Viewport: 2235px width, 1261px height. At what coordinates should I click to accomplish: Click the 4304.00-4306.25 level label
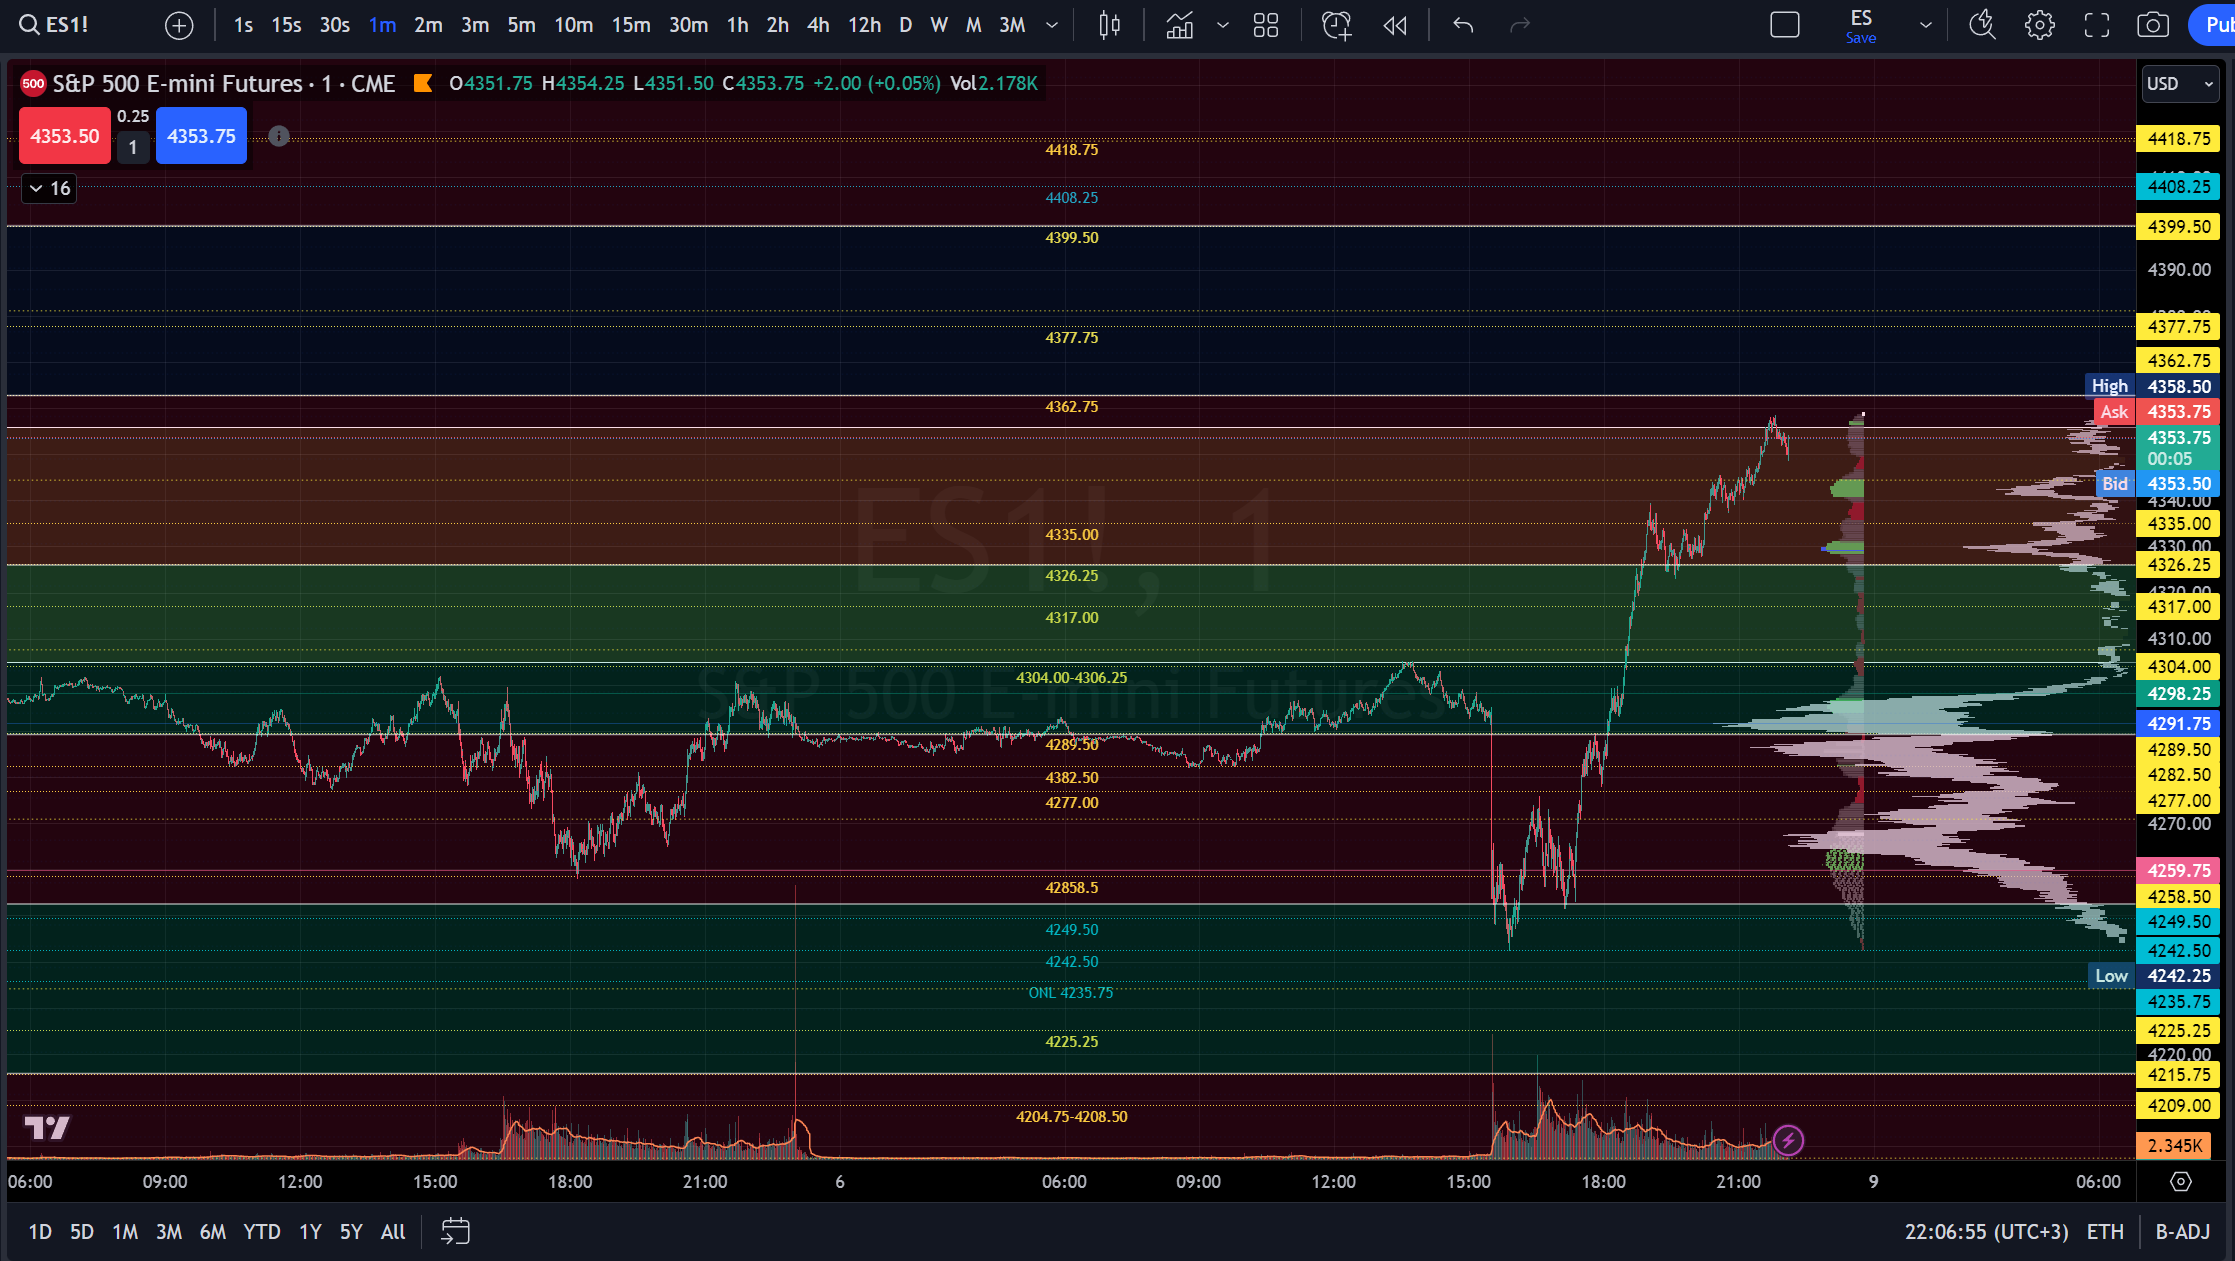pyautogui.click(x=1071, y=678)
